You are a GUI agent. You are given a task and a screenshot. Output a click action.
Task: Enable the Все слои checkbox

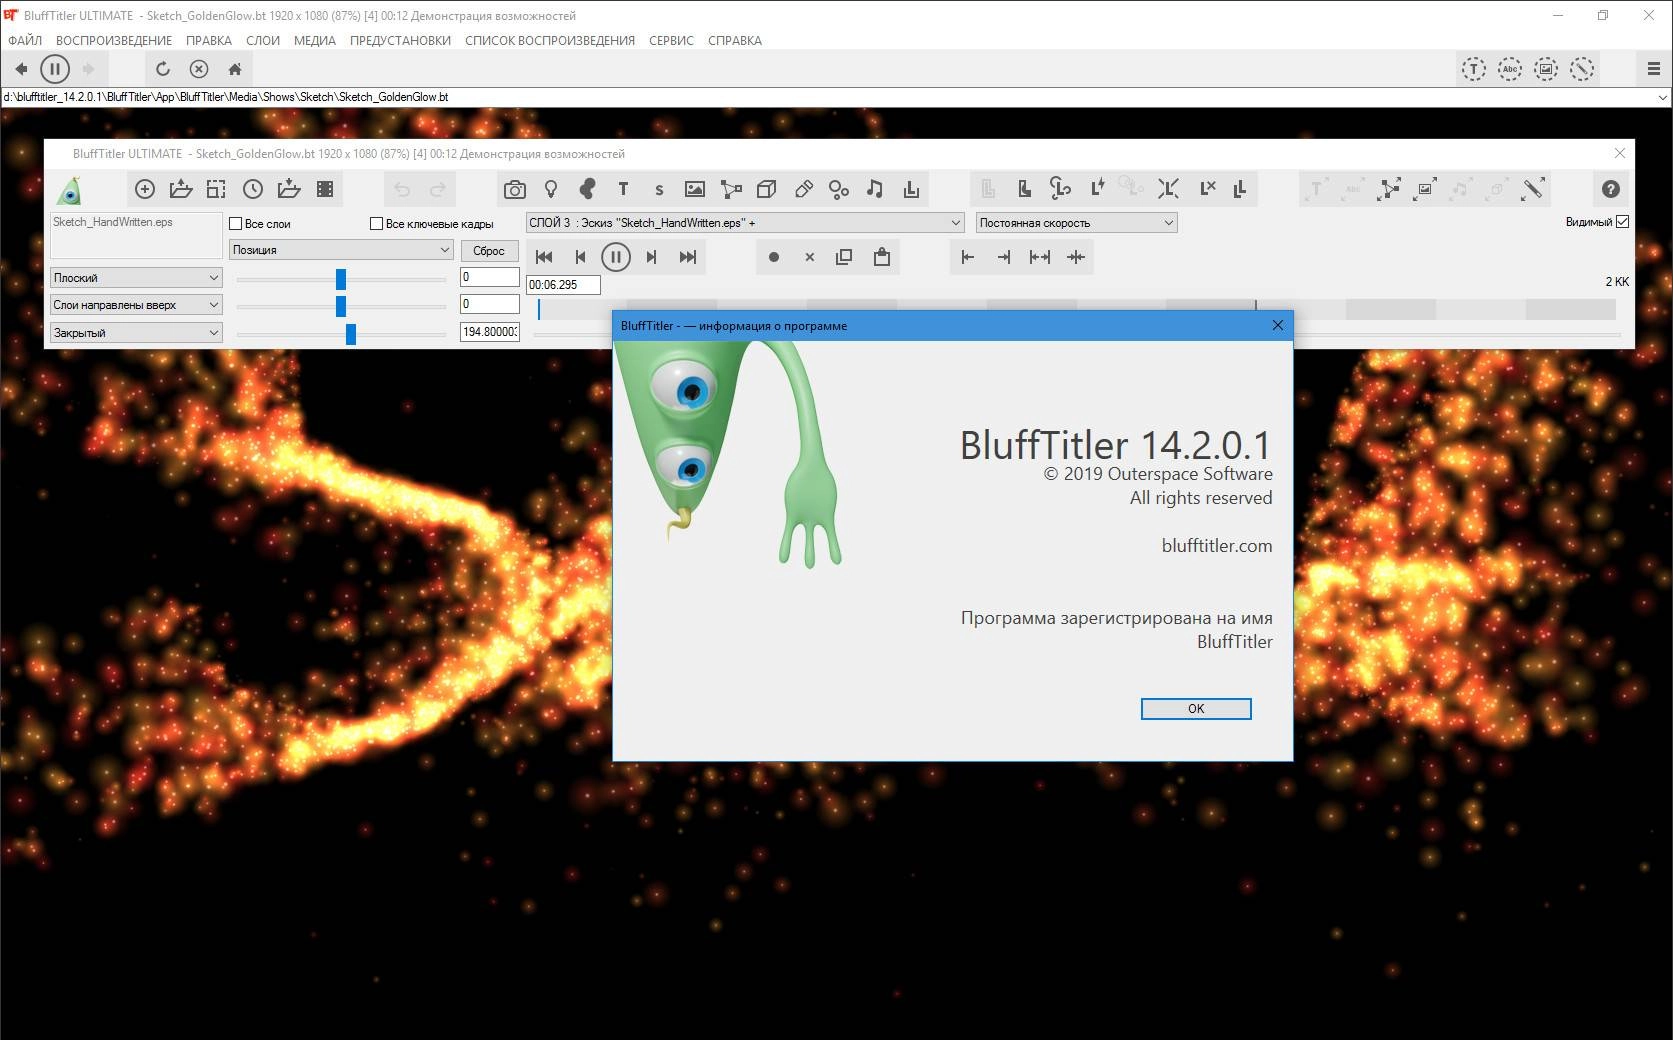pos(236,224)
